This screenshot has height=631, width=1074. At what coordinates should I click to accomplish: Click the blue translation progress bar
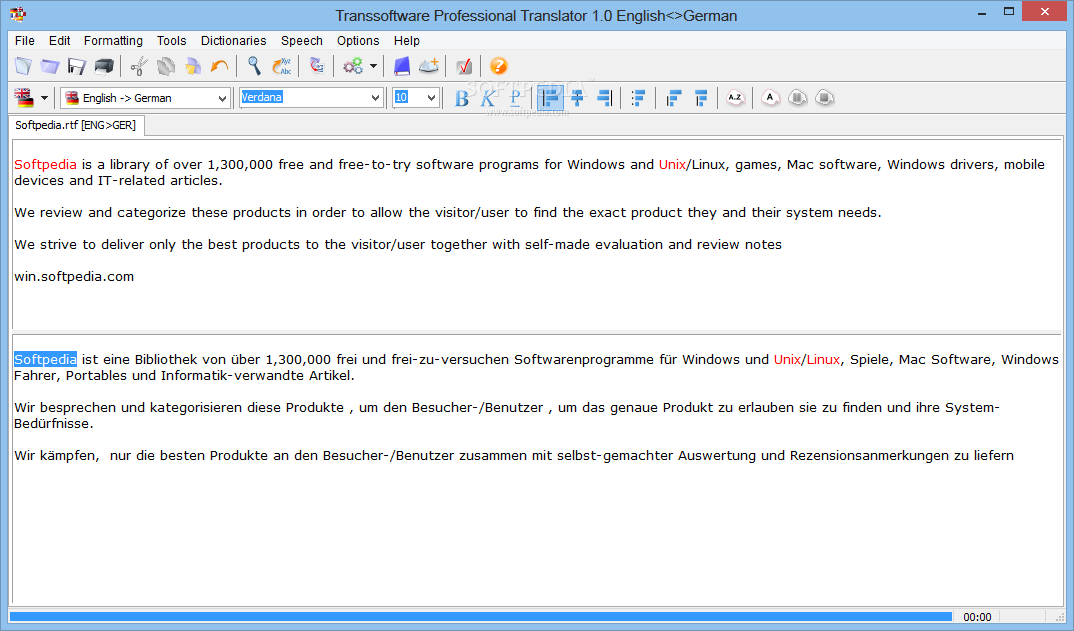[x=481, y=617]
